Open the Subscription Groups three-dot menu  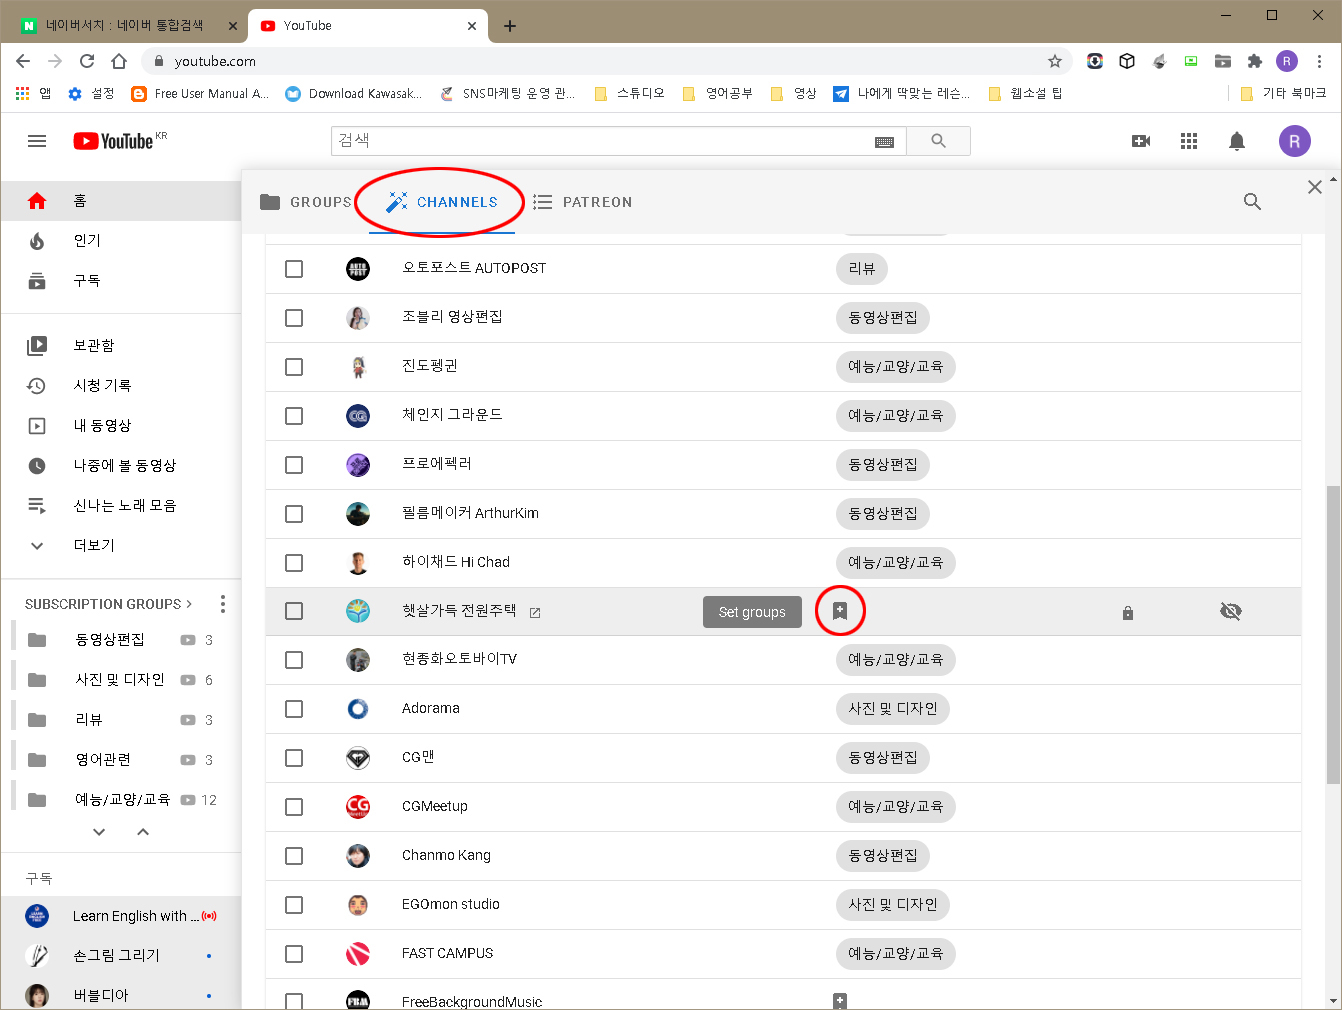point(223,604)
